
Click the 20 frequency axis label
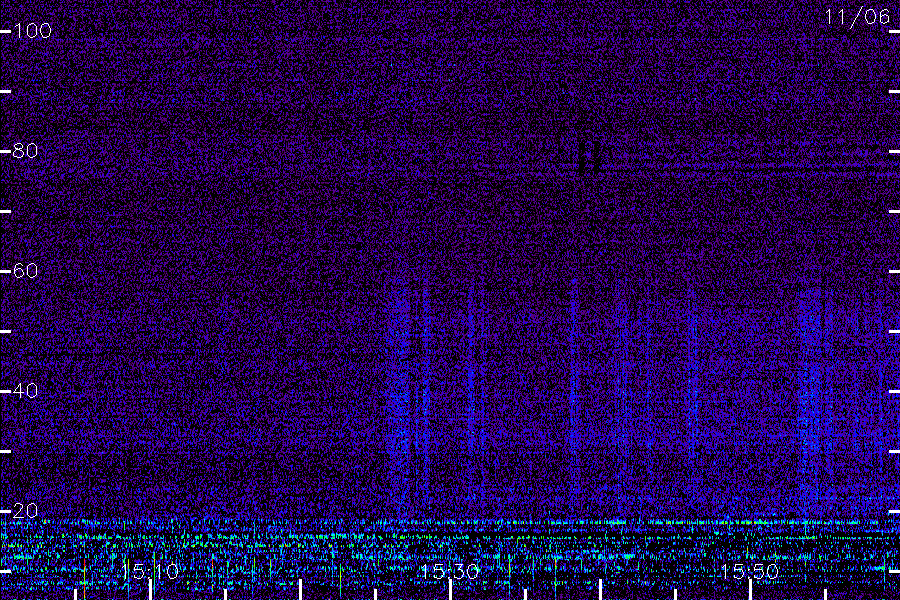[x=25, y=510]
